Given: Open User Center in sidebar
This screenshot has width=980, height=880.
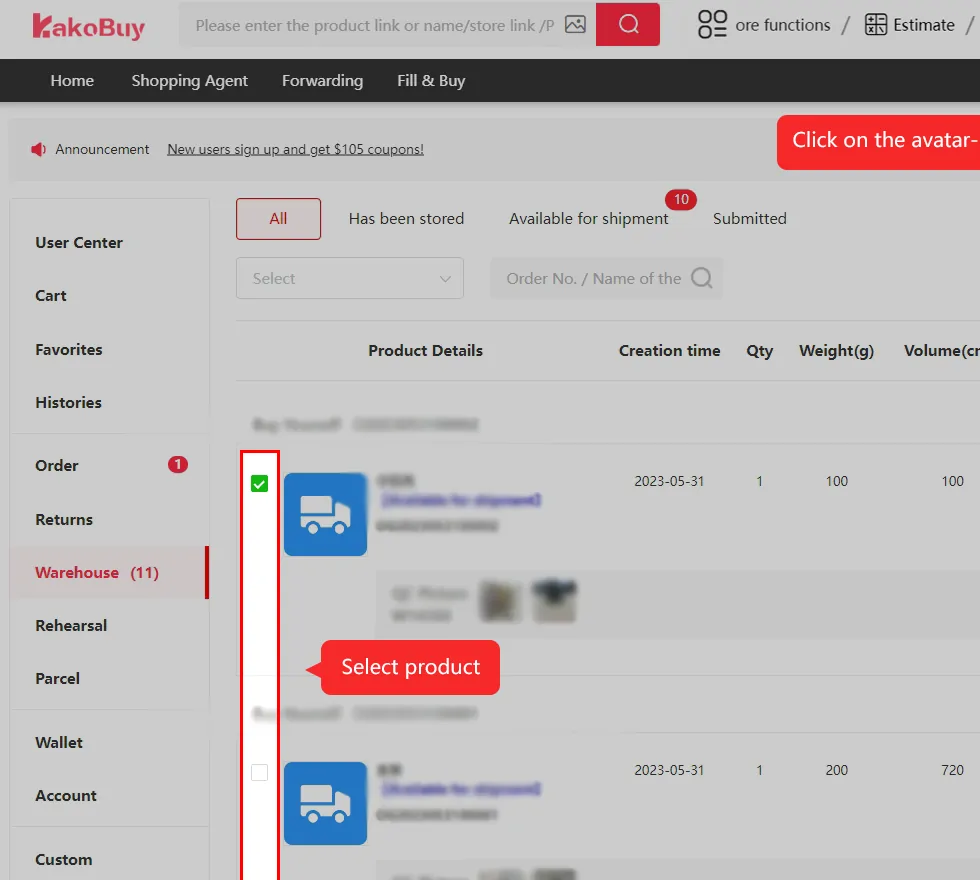Looking at the screenshot, I should tap(79, 242).
